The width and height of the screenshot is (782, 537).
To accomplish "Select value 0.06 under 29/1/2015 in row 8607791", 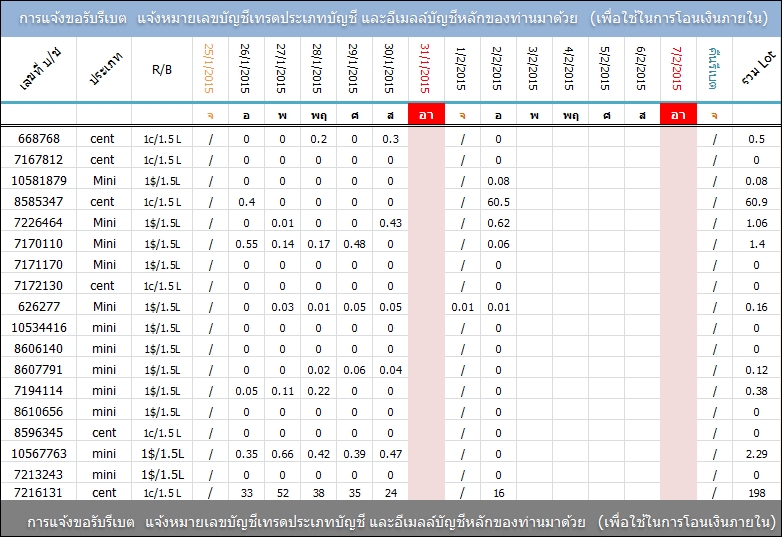I will (354, 370).
